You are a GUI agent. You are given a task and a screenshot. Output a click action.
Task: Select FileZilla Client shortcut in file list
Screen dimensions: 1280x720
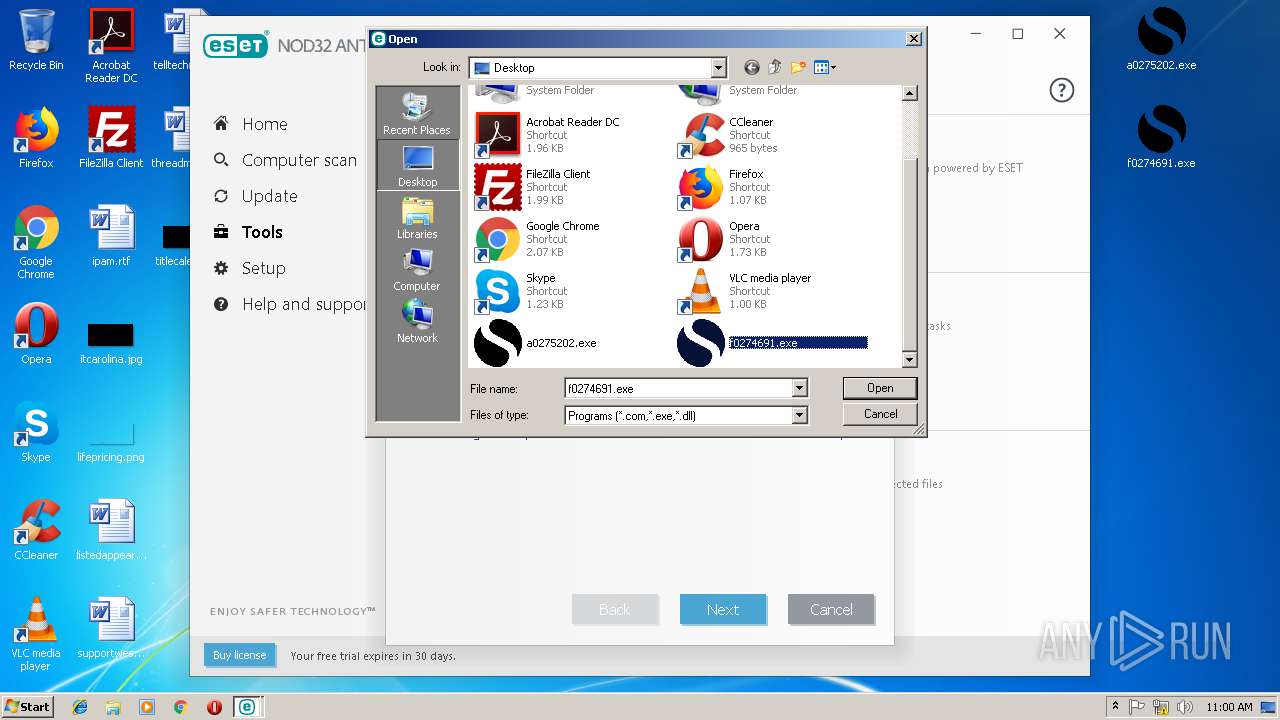(532, 186)
